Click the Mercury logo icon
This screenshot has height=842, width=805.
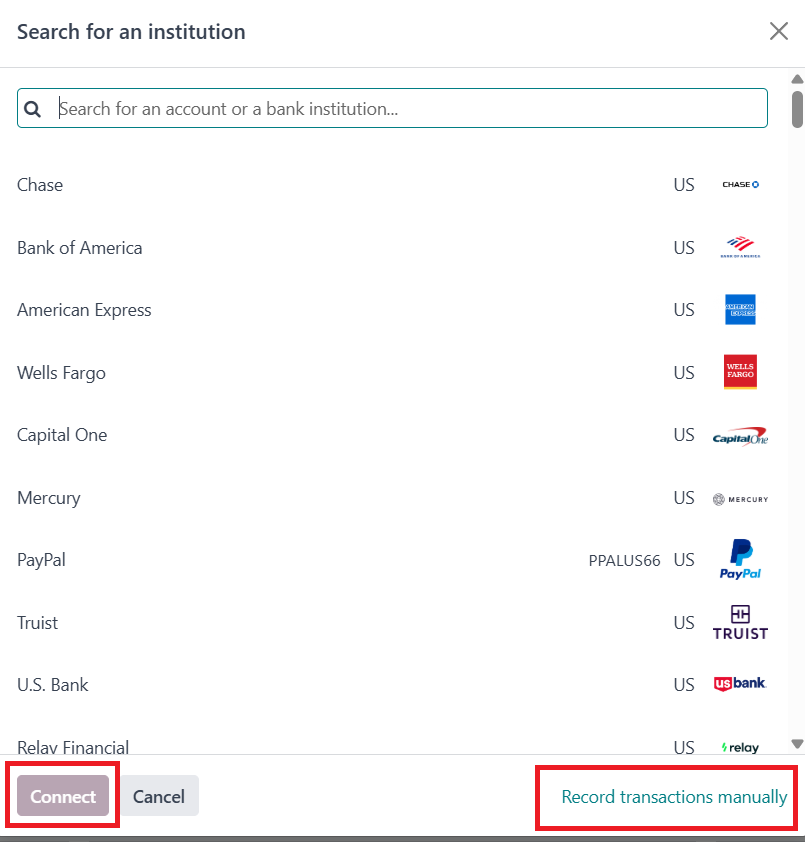point(740,498)
